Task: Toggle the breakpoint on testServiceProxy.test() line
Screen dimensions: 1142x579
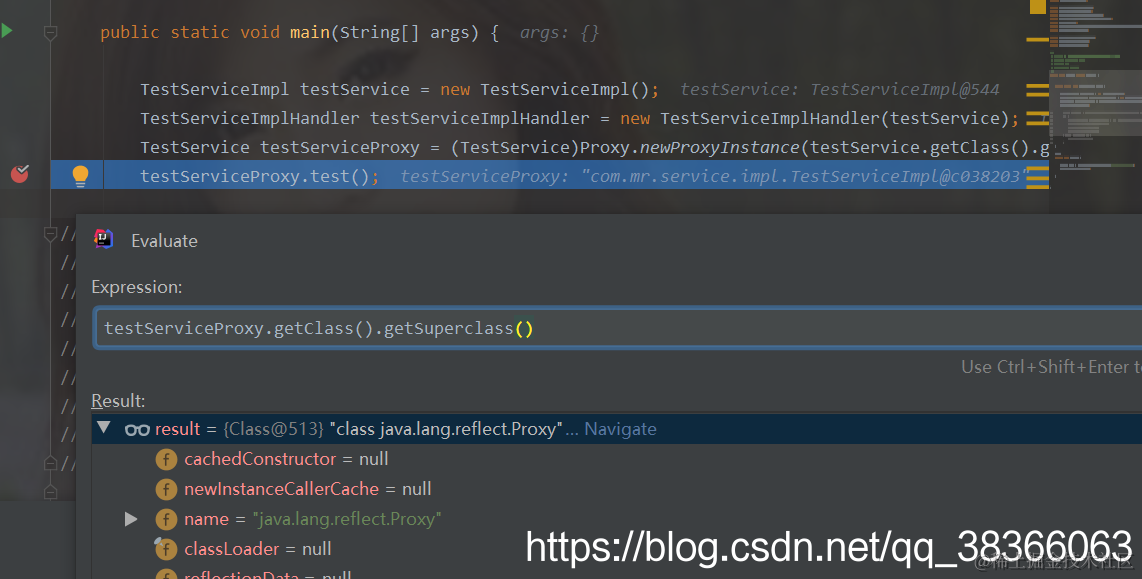Action: (20, 174)
